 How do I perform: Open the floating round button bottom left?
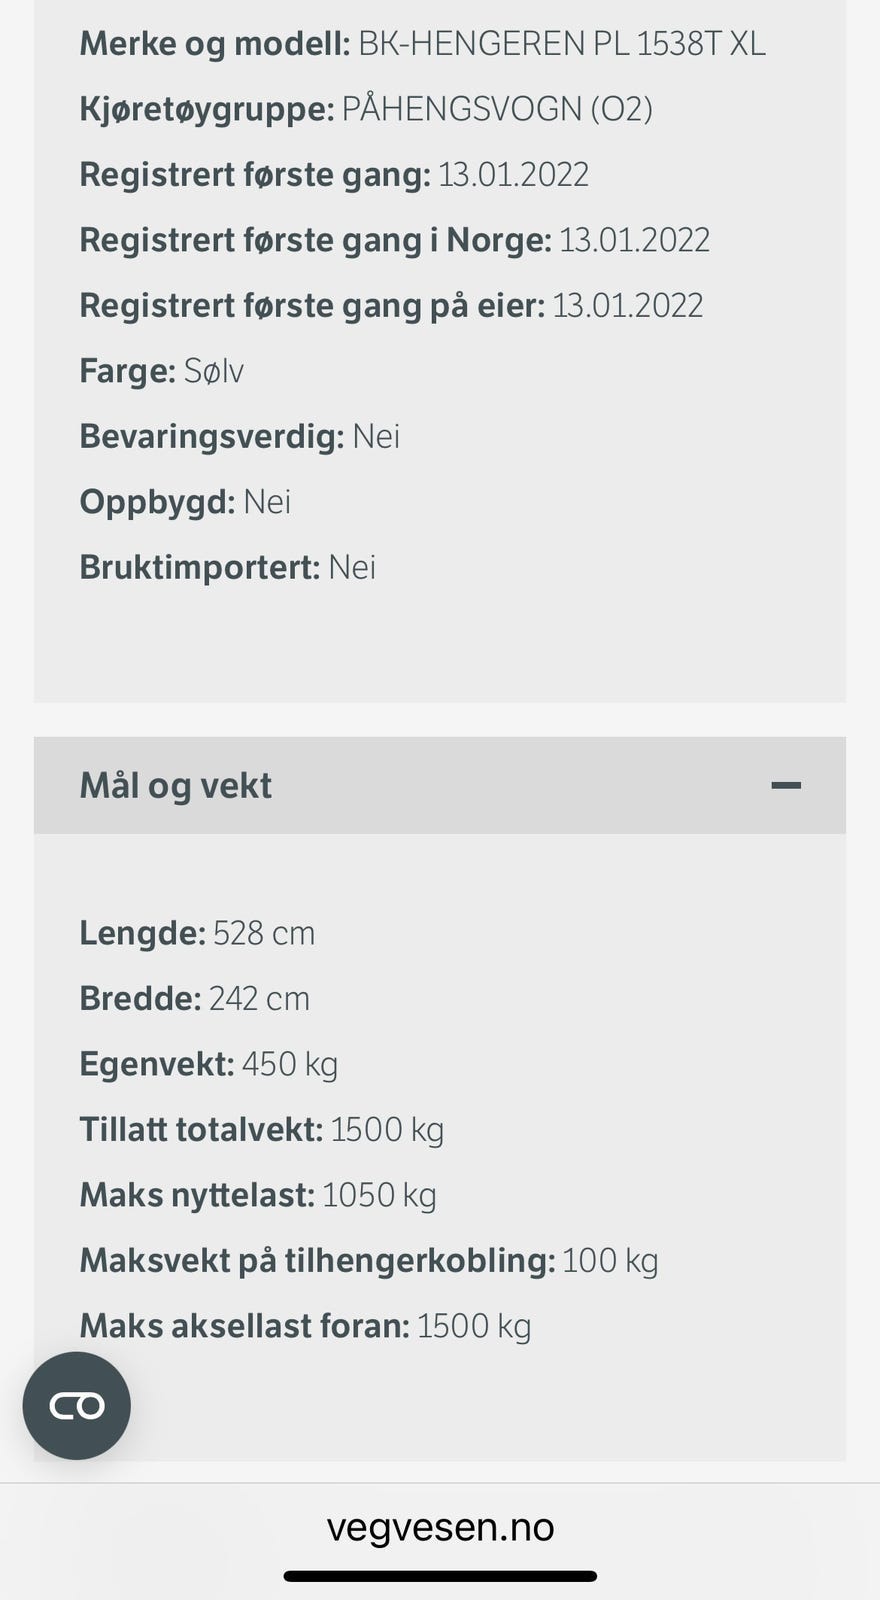[x=77, y=1405]
